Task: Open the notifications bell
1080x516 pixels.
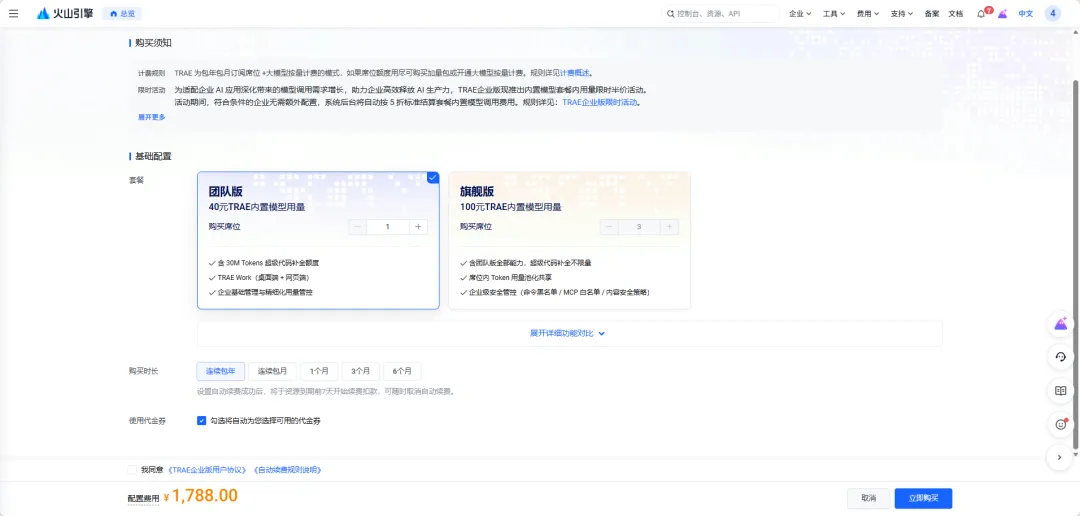Action: (x=982, y=14)
